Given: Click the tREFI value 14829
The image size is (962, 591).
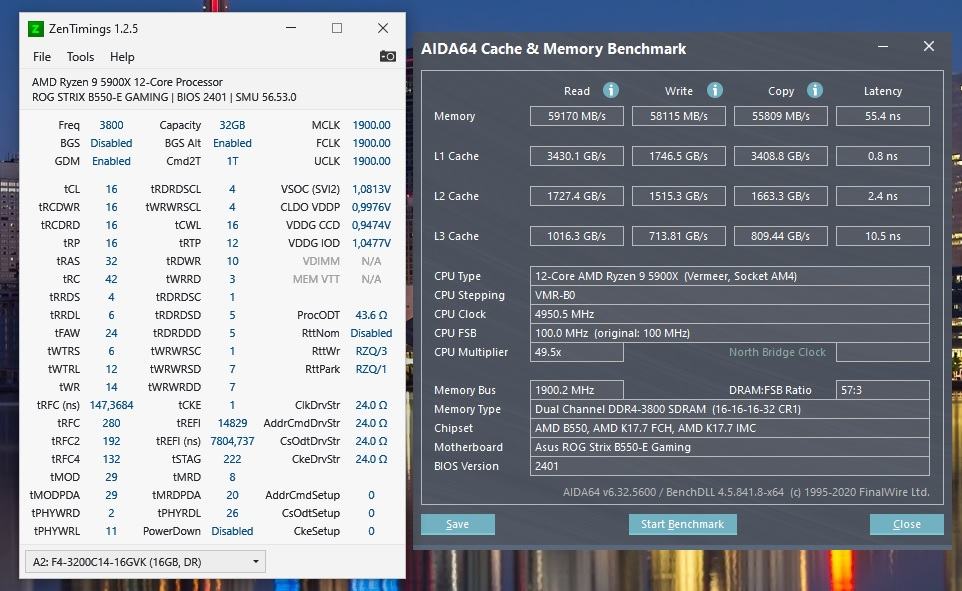Looking at the screenshot, I should point(232,423).
